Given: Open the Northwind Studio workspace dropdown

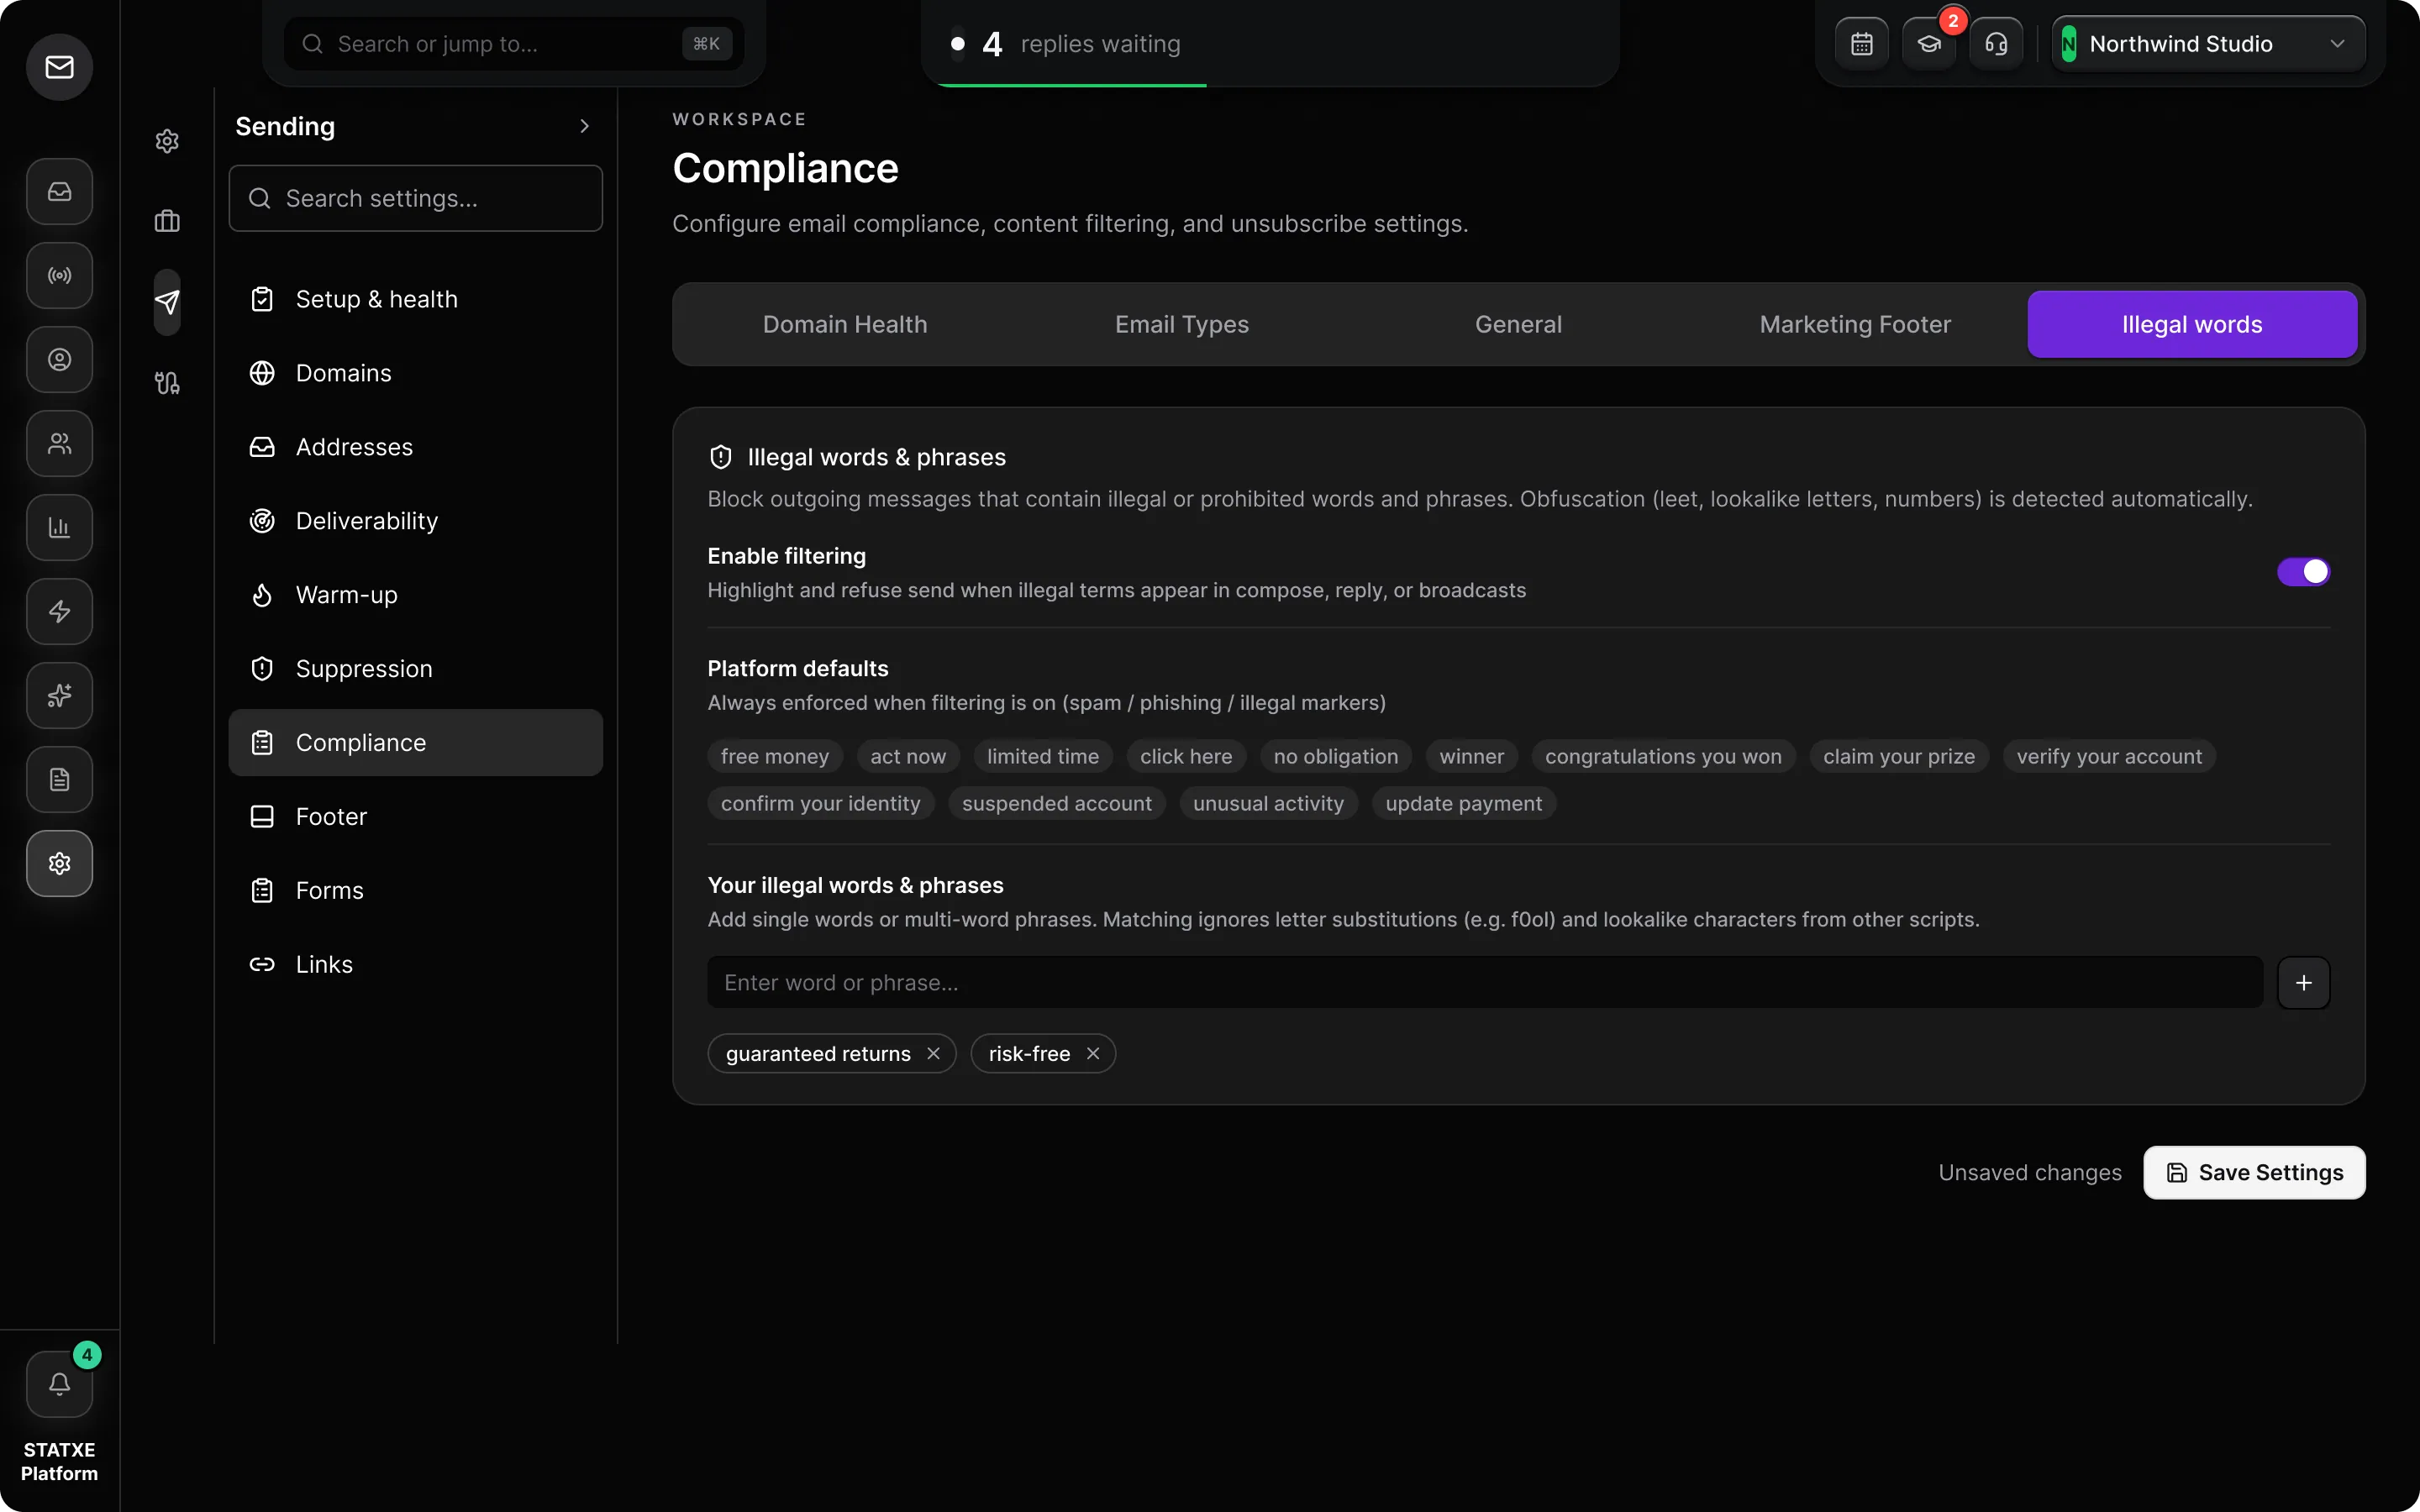Looking at the screenshot, I should click(x=2208, y=44).
